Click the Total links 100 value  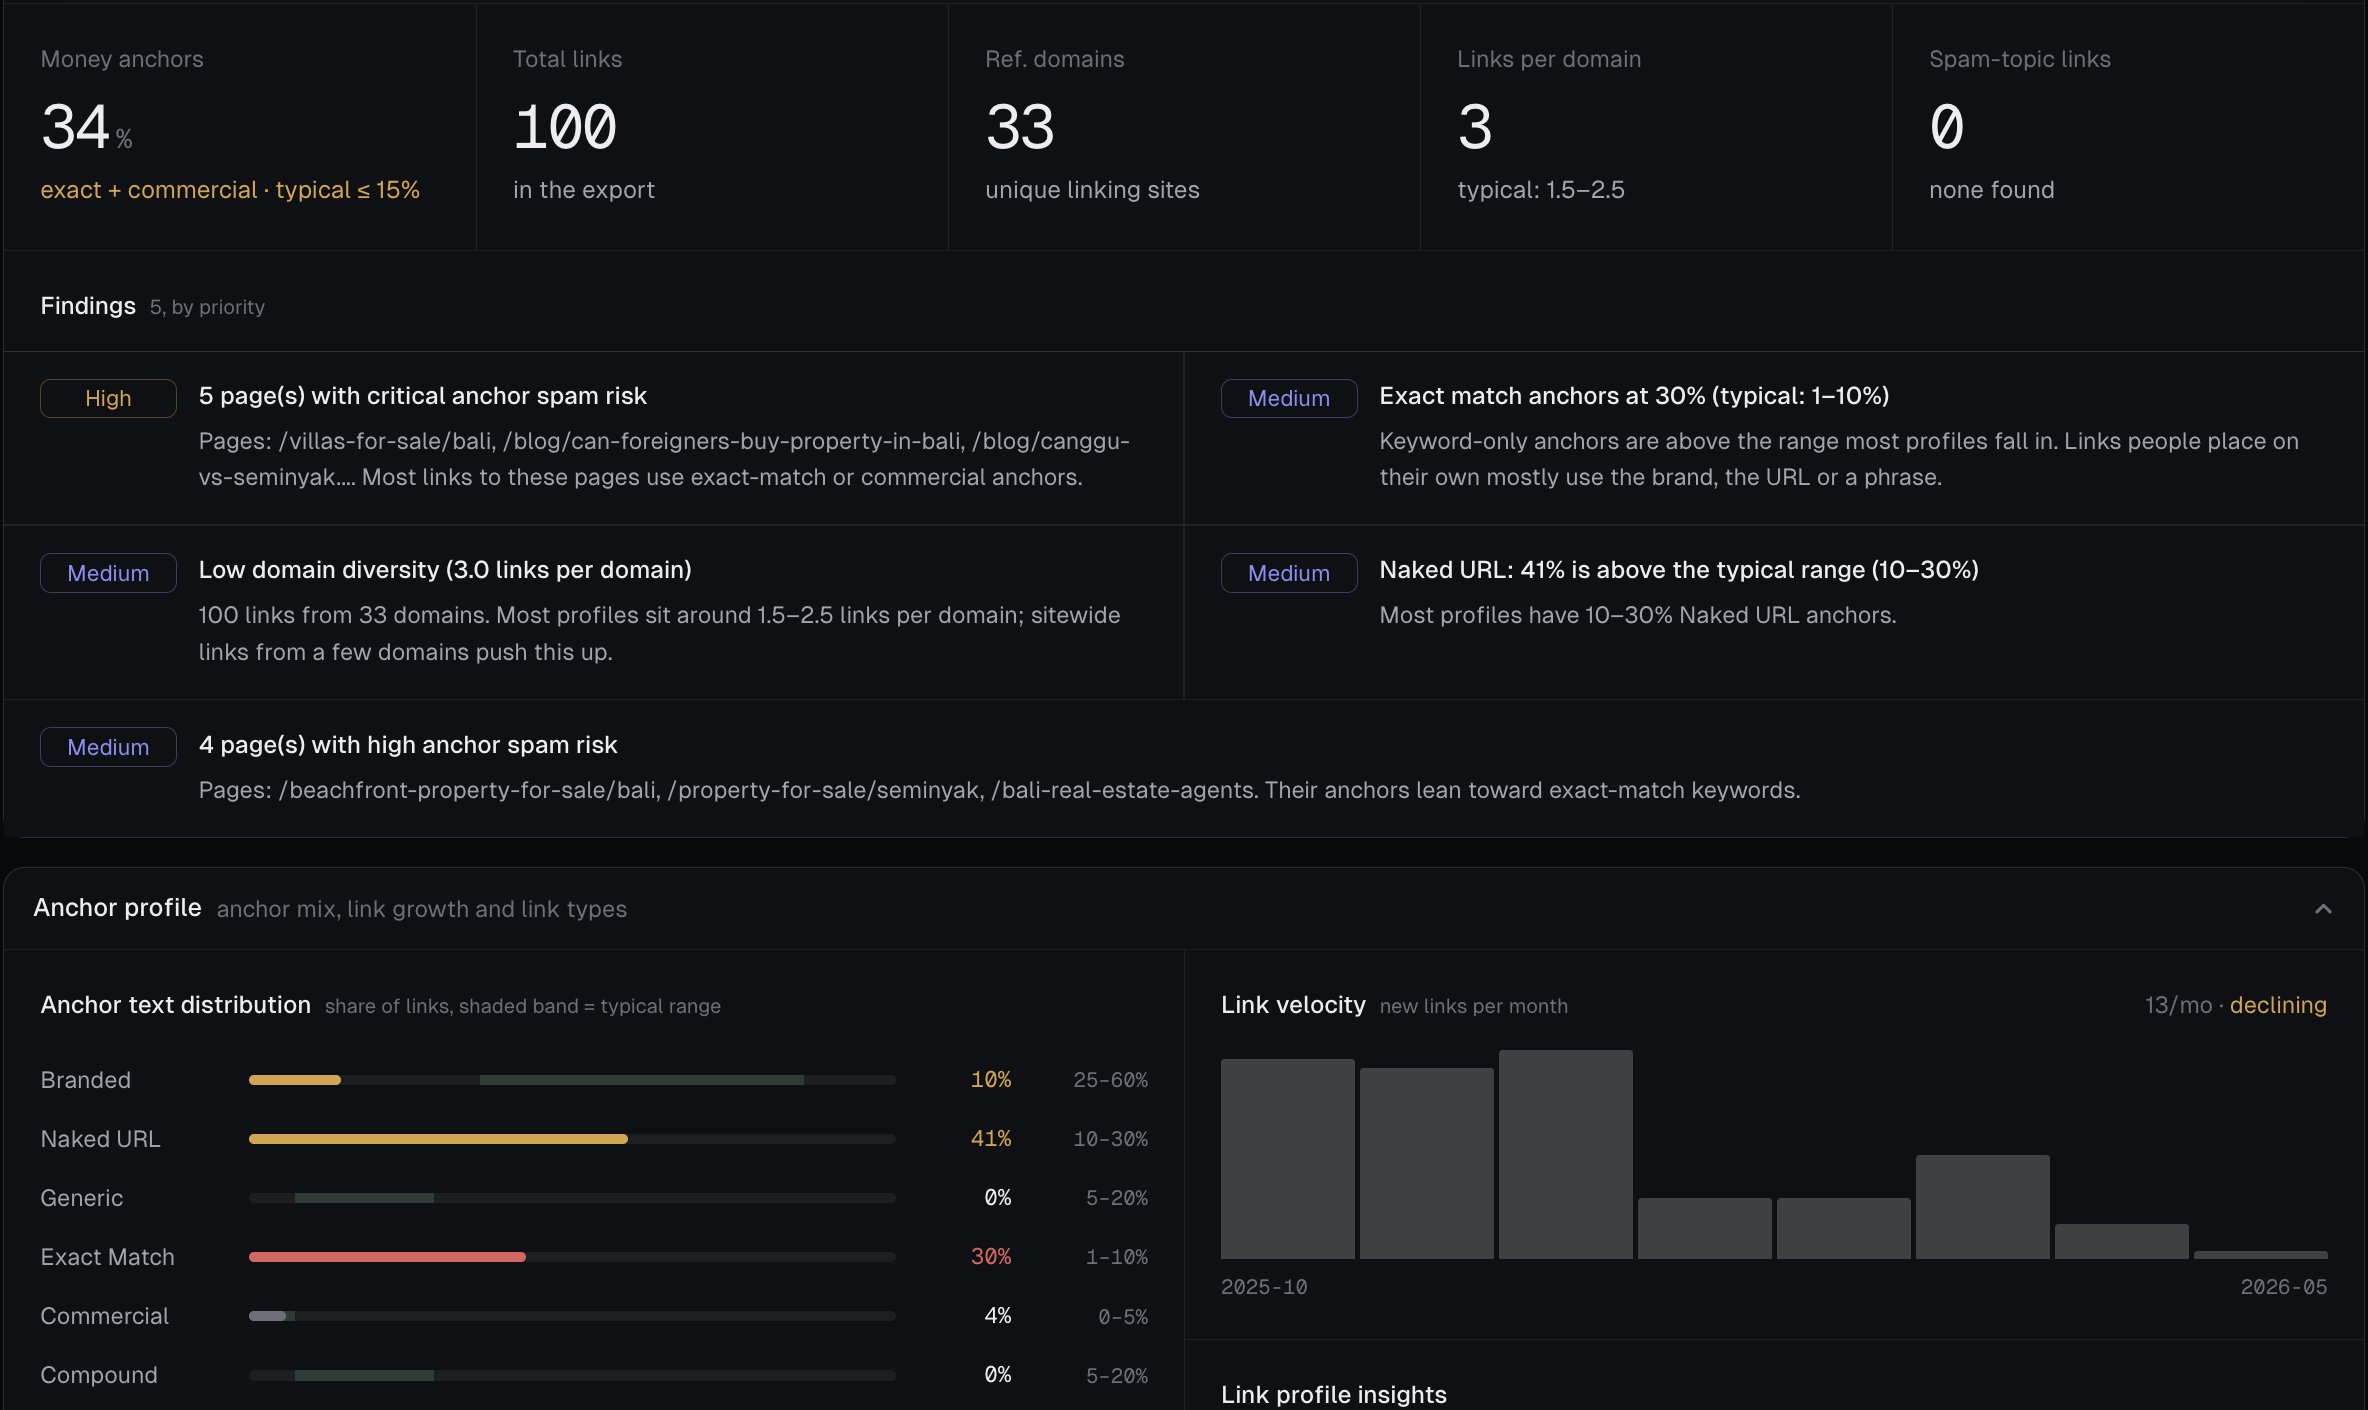pyautogui.click(x=565, y=127)
